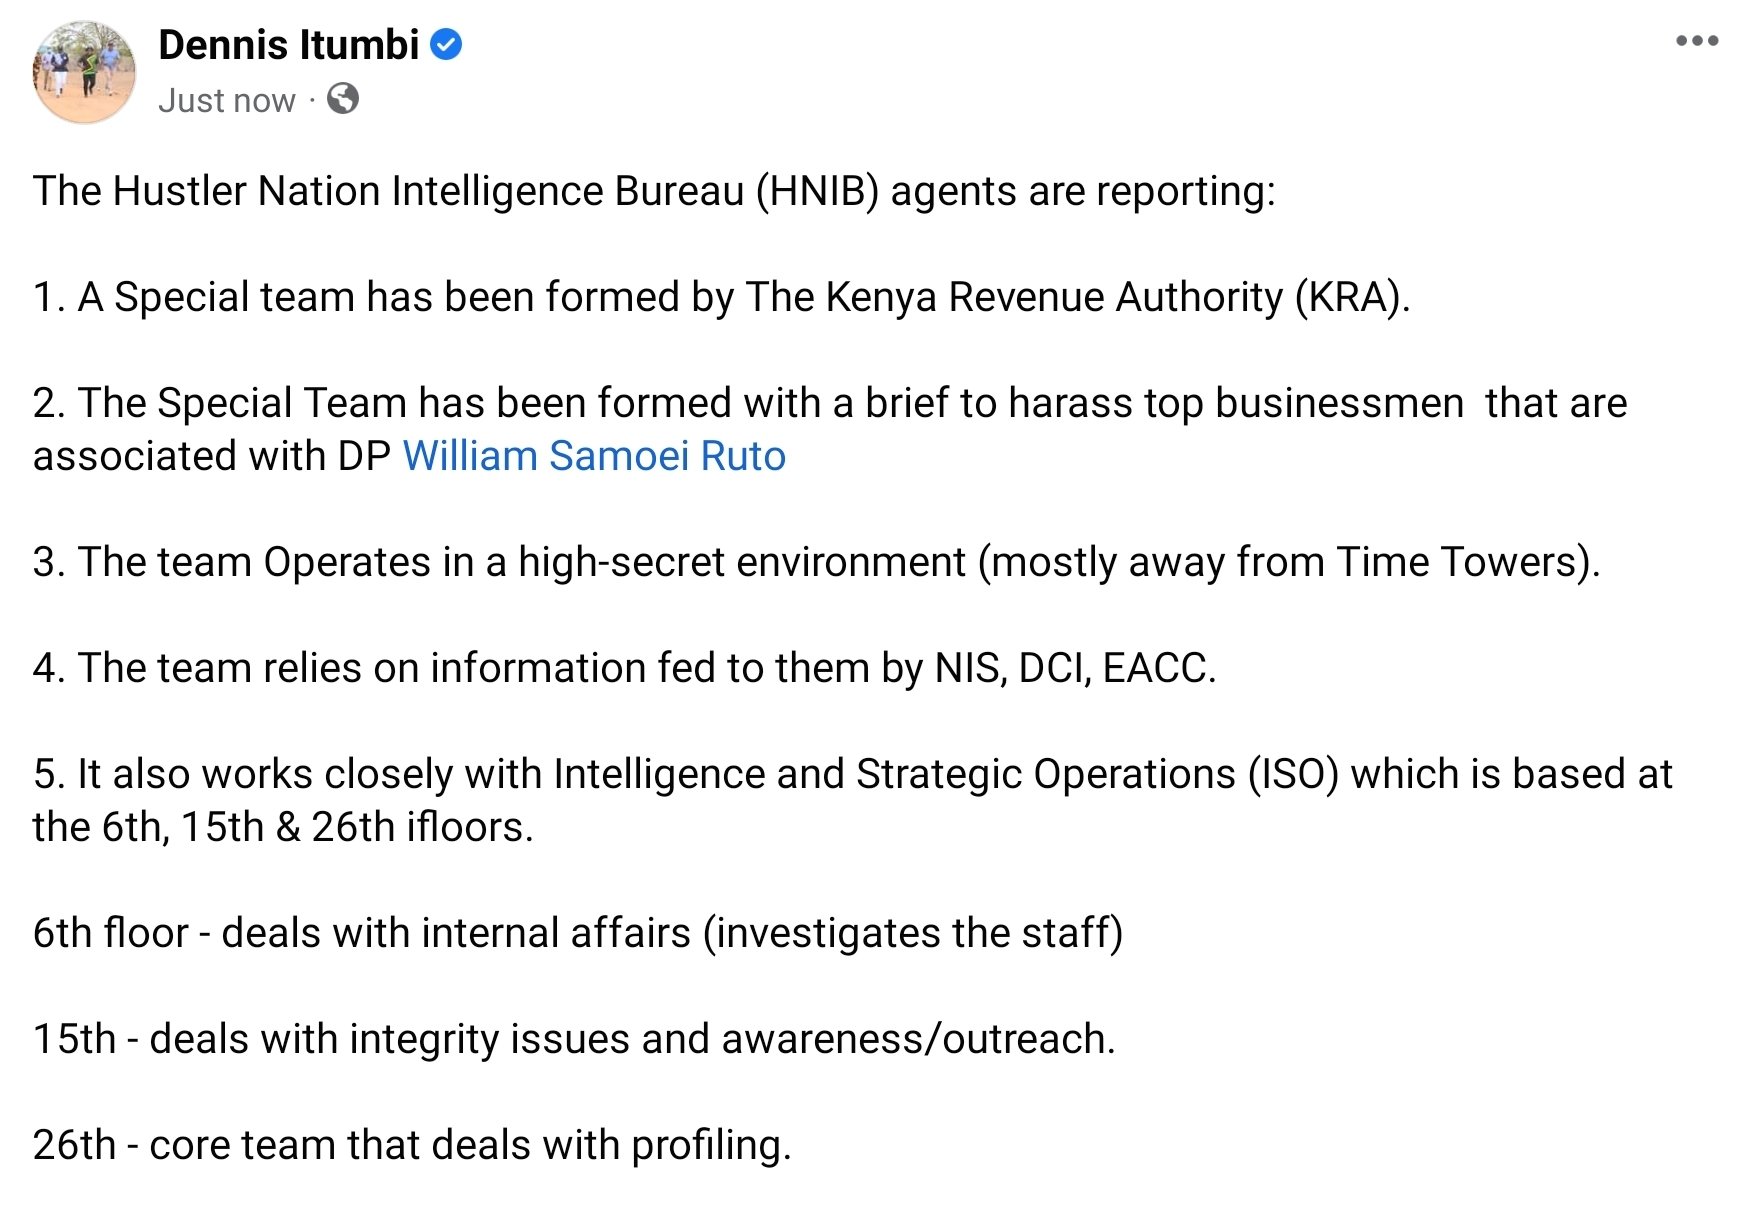The width and height of the screenshot is (1737, 1205).
Task: Click point 2 about harassing top businessmen
Action: tap(830, 429)
